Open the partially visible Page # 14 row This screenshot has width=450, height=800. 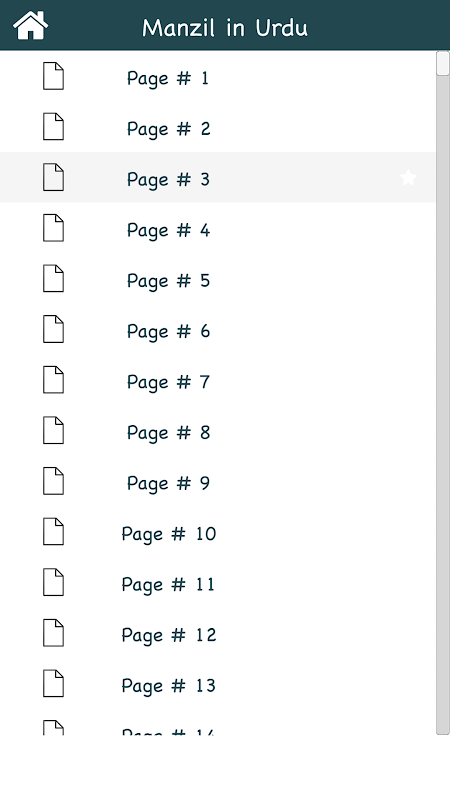tap(217, 722)
